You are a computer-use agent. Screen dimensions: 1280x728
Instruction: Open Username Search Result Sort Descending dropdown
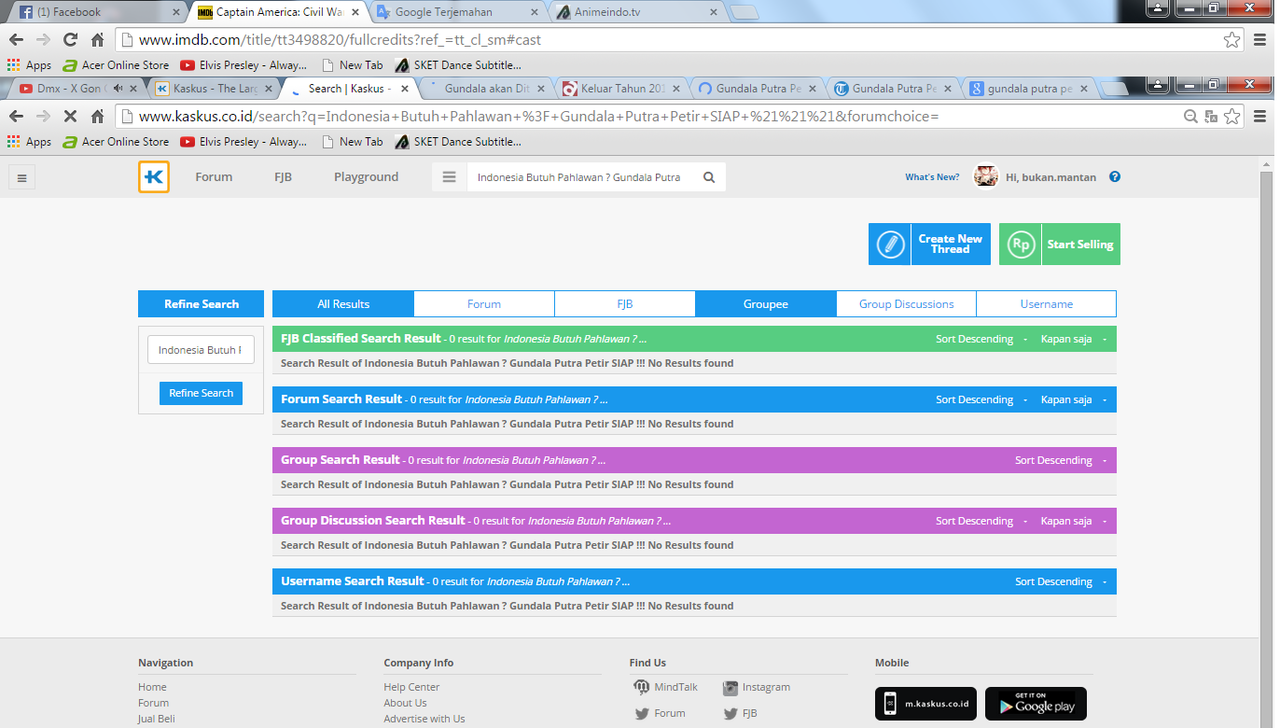point(1060,582)
